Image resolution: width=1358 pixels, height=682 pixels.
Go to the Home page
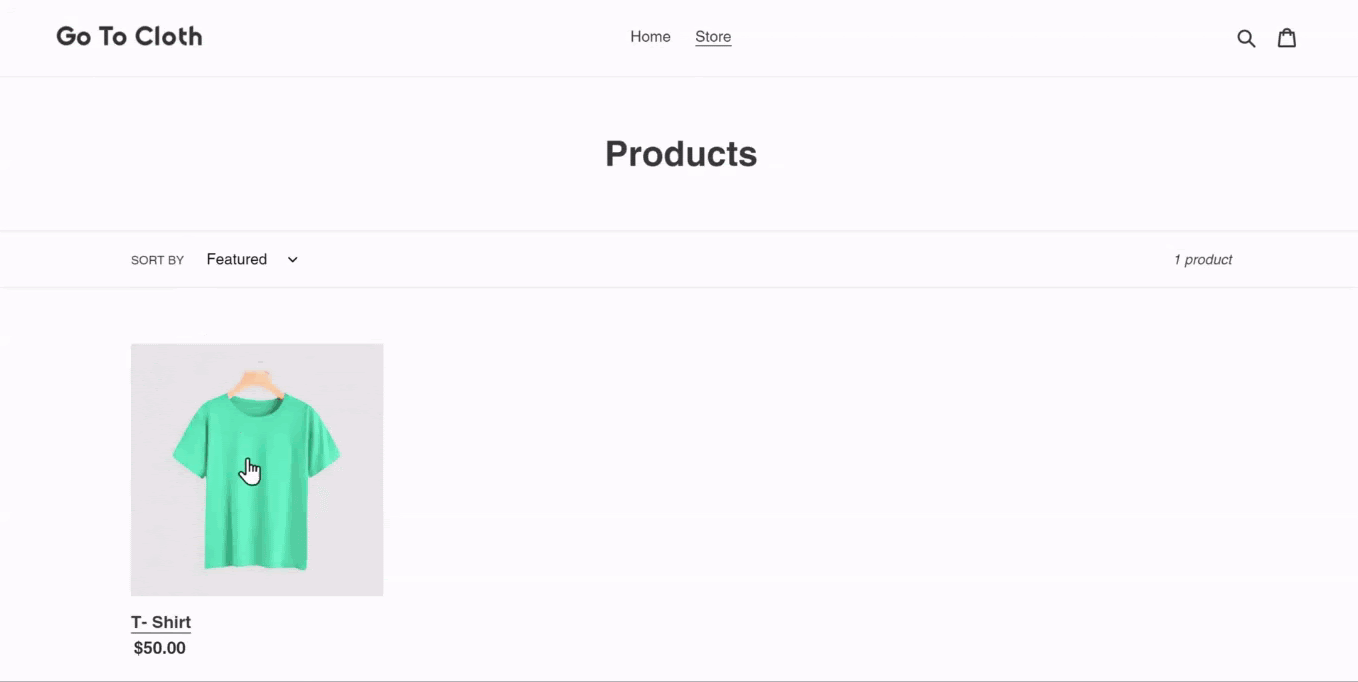(650, 37)
